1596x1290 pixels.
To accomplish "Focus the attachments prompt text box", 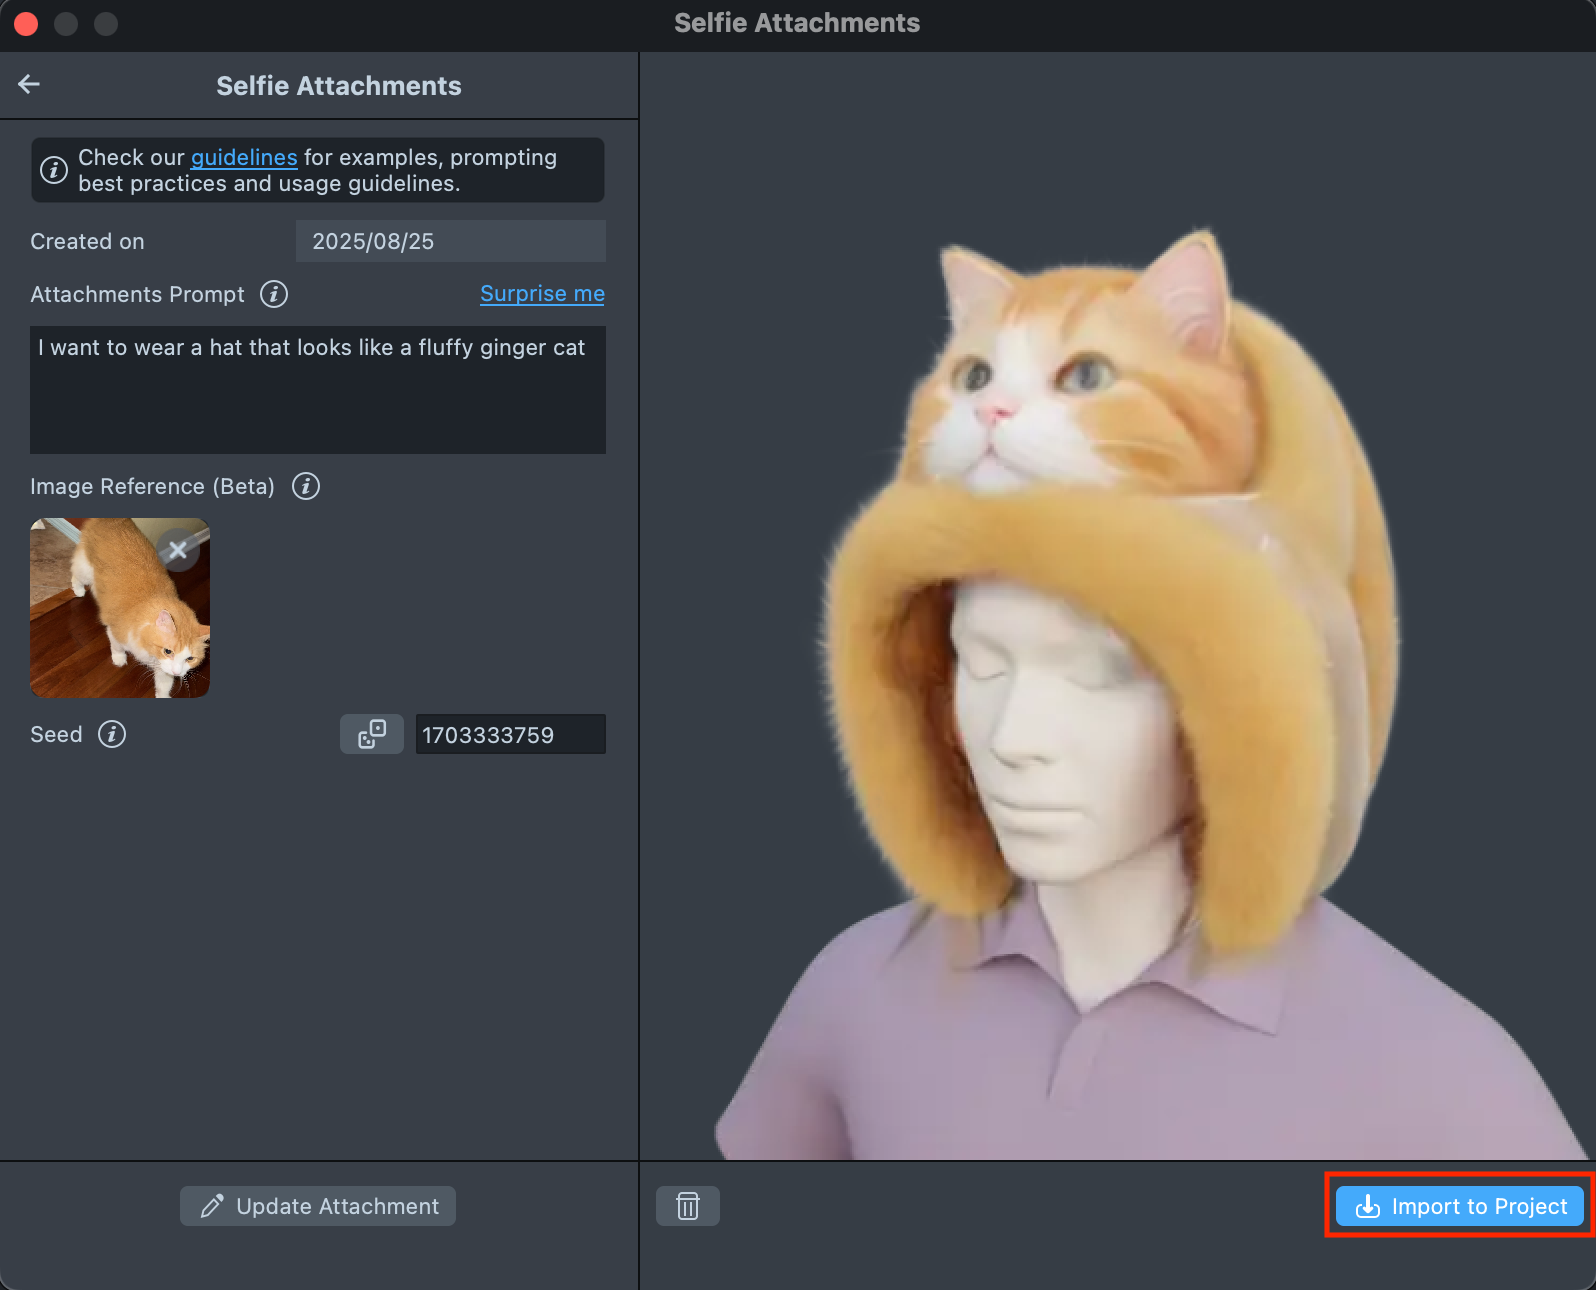I will (x=317, y=390).
